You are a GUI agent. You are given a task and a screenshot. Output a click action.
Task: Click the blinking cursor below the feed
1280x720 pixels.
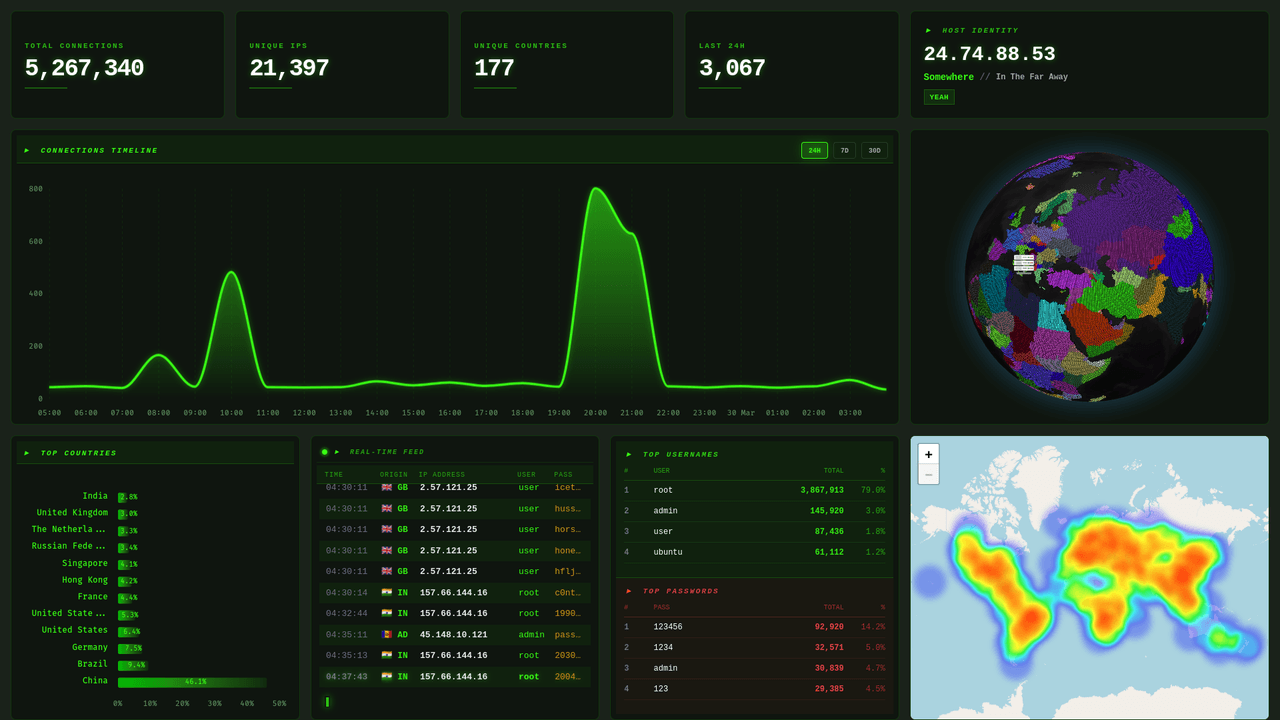(327, 702)
